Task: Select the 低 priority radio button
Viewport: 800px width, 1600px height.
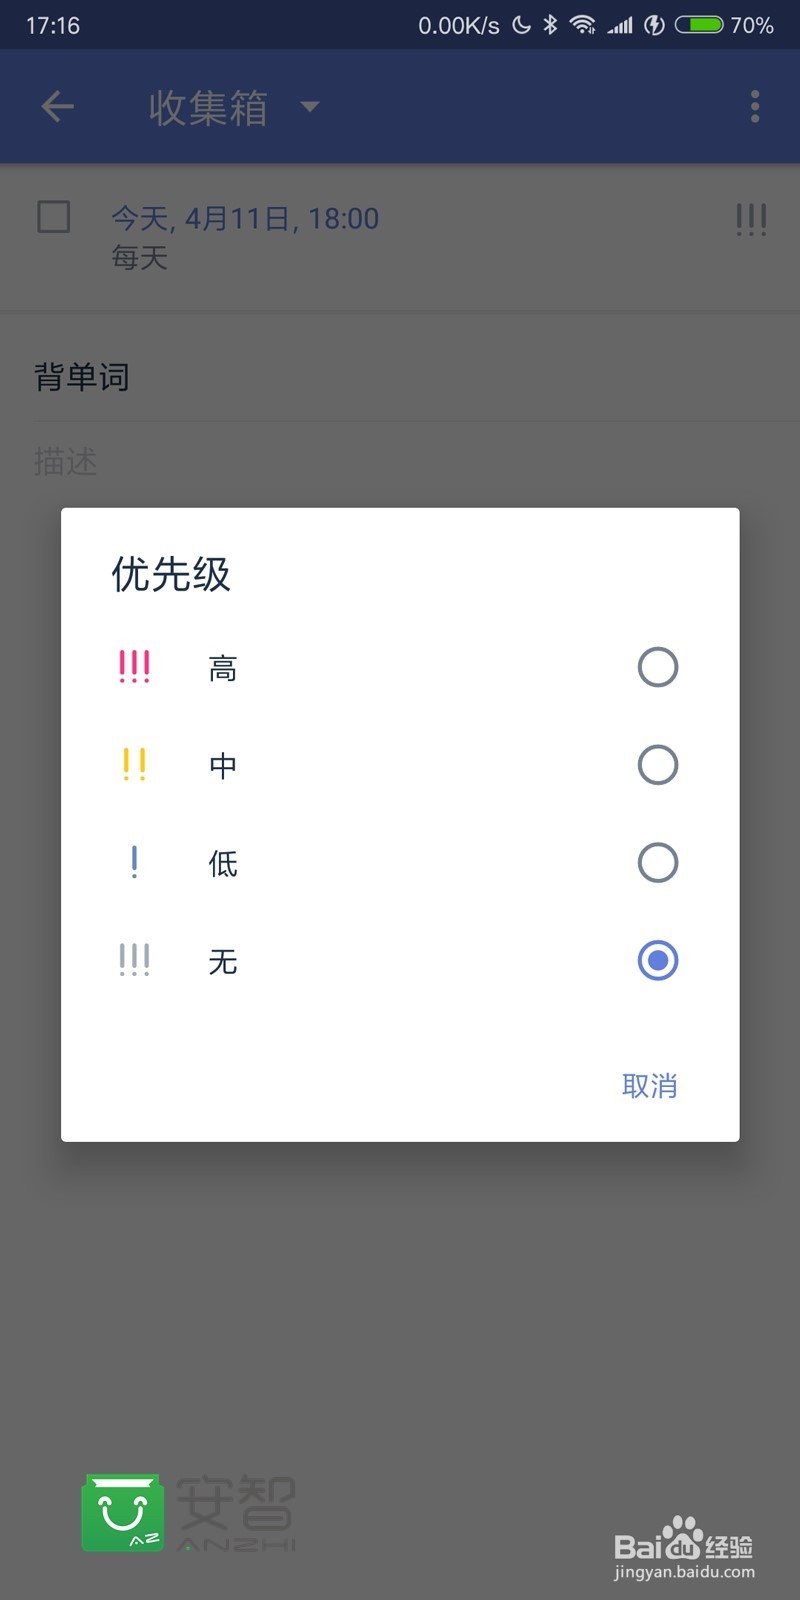Action: 658,863
